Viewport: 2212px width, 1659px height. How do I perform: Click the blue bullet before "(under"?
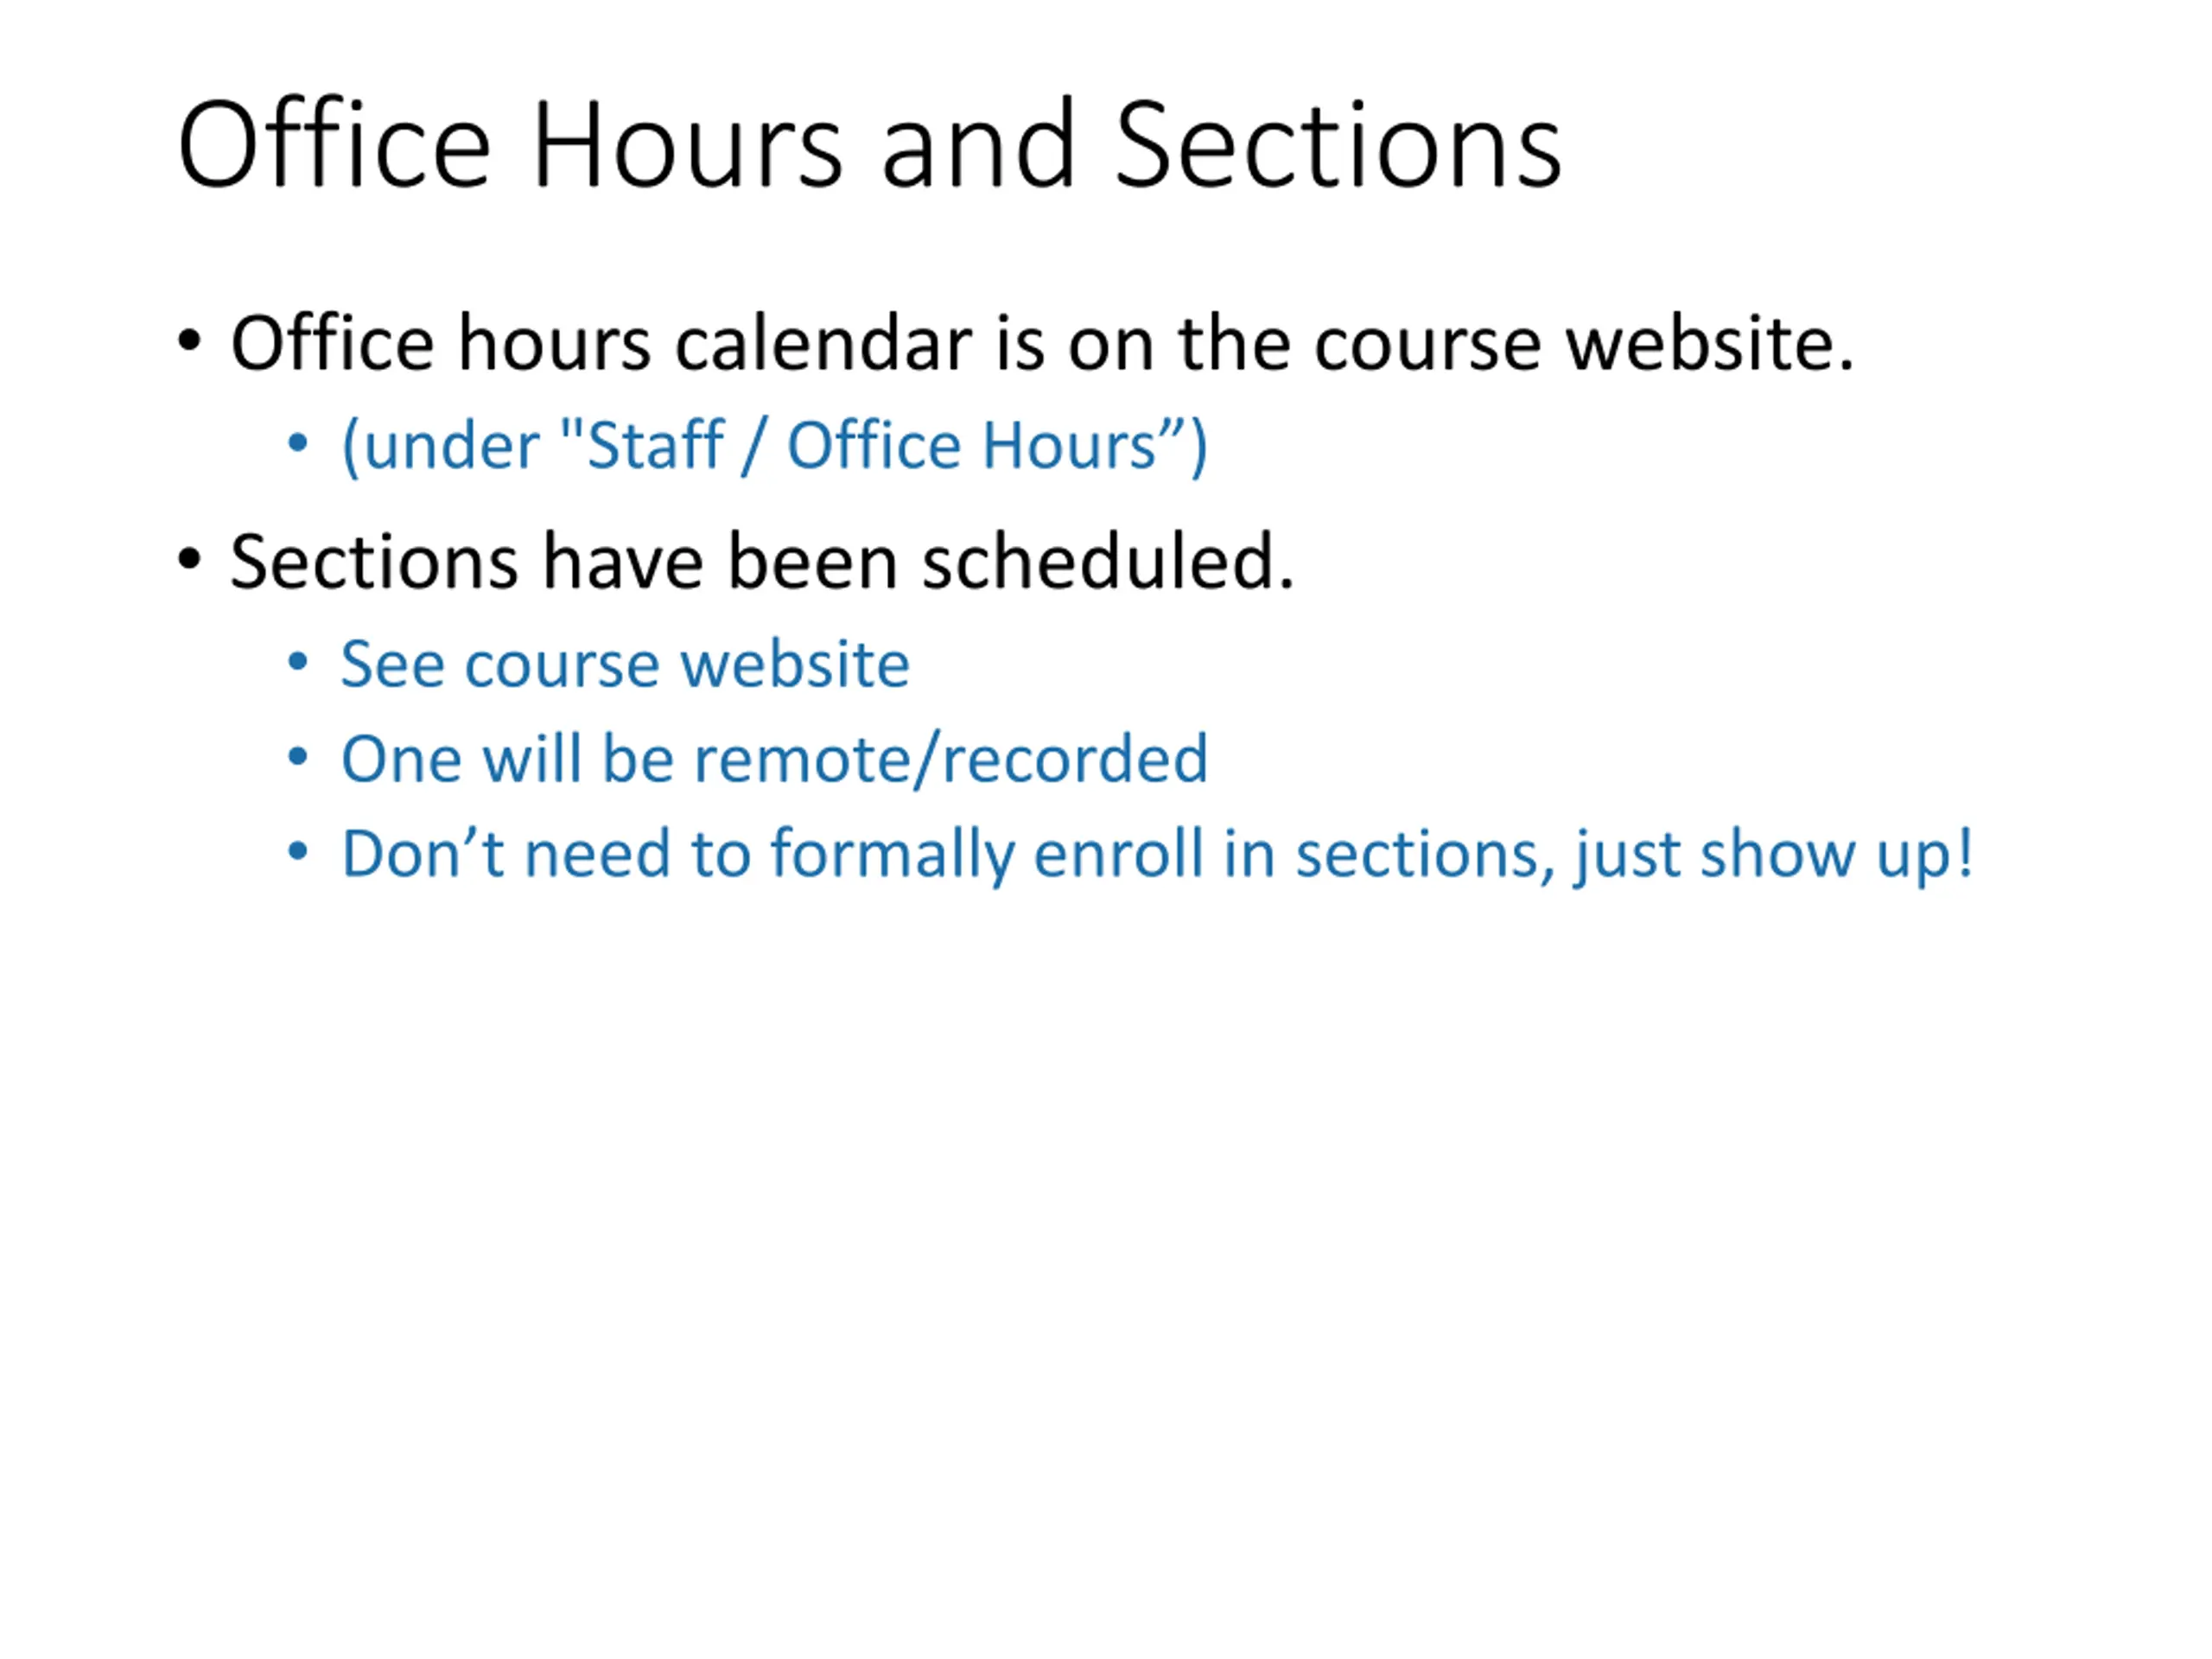[297, 442]
